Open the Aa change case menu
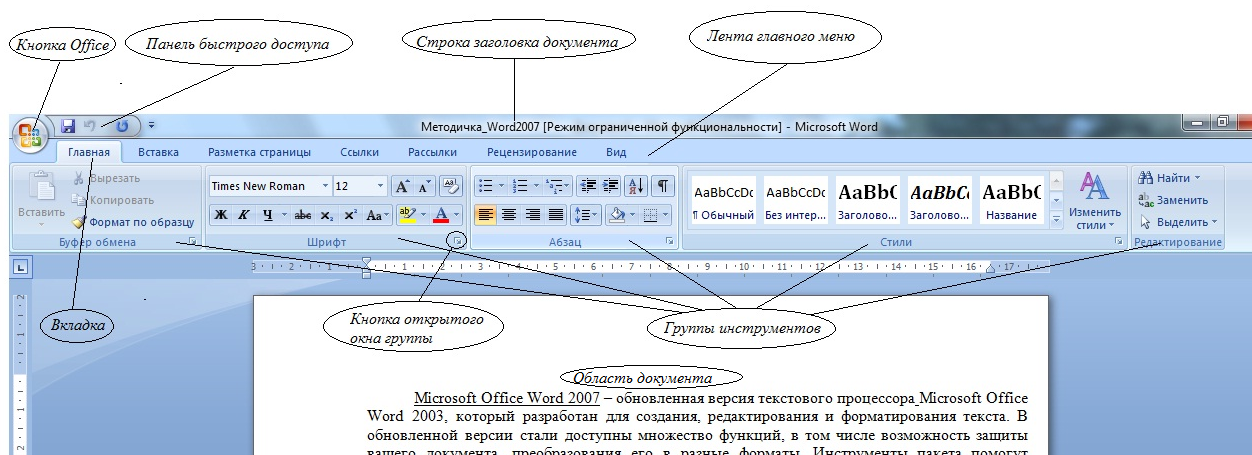Screen dimensions: 1252x455 pyautogui.click(x=377, y=214)
